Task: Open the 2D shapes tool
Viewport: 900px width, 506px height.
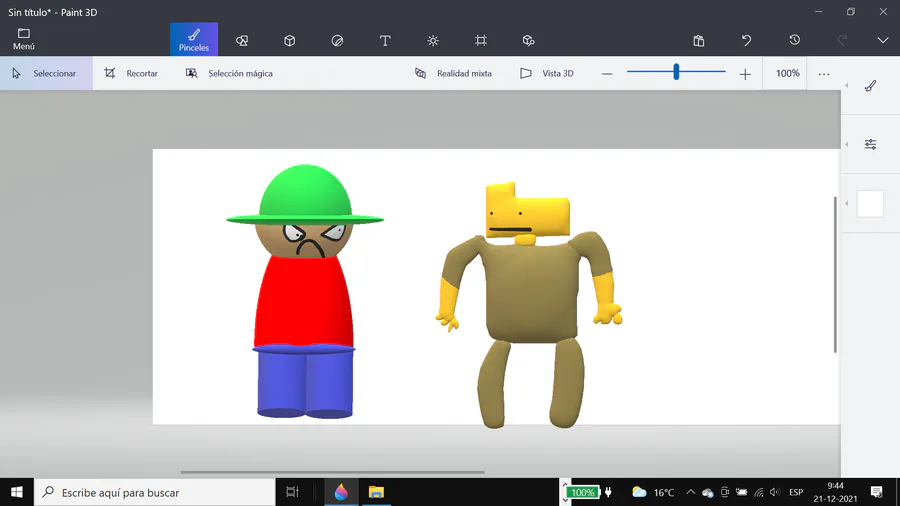Action: tap(241, 41)
